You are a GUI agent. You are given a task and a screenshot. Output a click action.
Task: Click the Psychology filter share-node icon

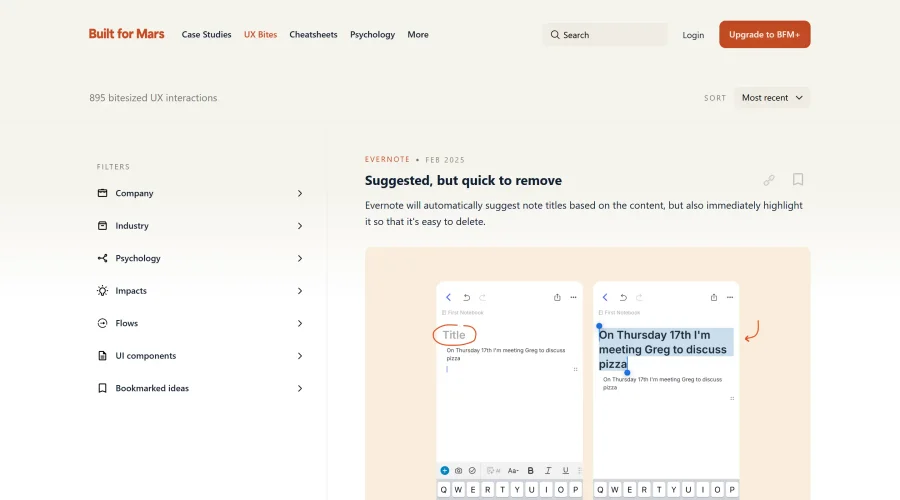102,258
